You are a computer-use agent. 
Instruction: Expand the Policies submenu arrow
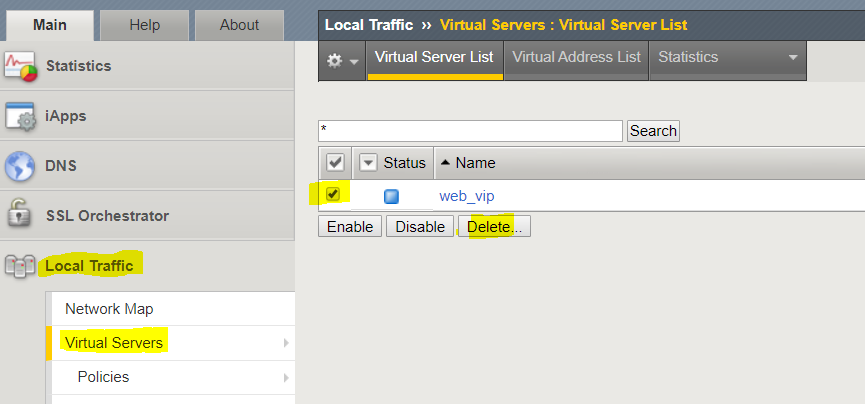click(286, 378)
